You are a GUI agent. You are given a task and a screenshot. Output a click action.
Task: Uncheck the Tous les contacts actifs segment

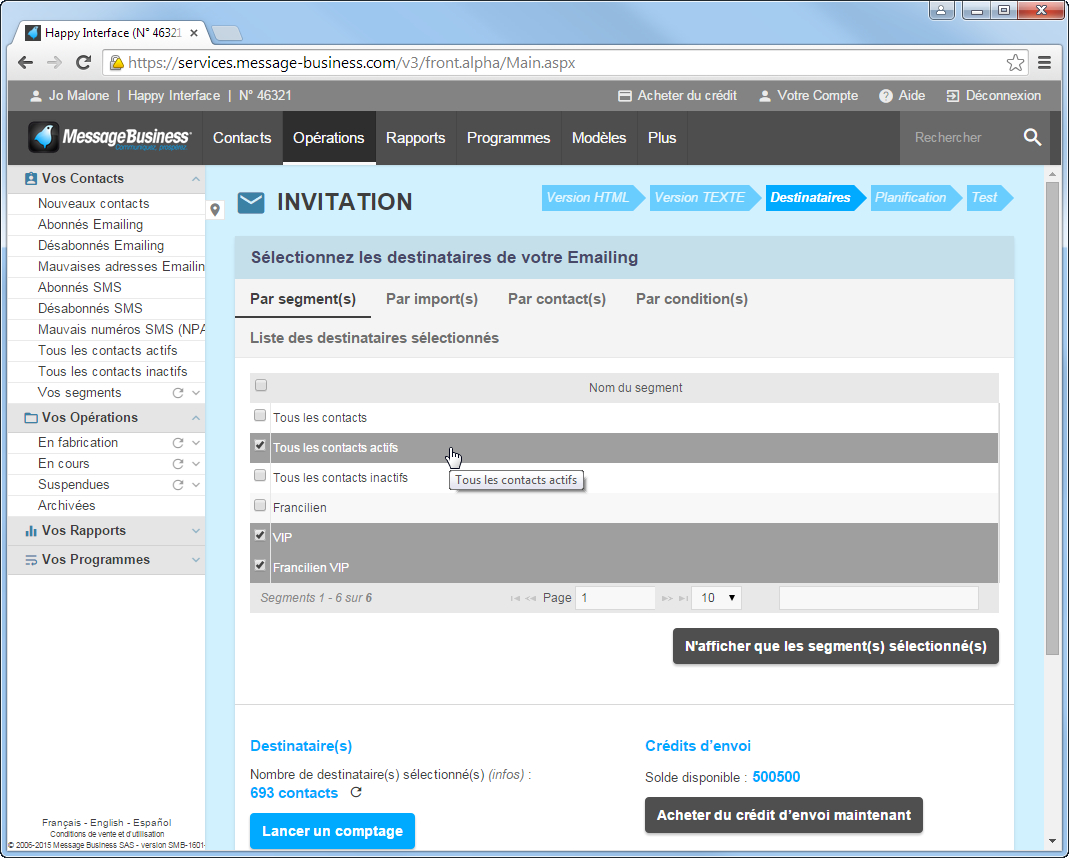tap(260, 445)
